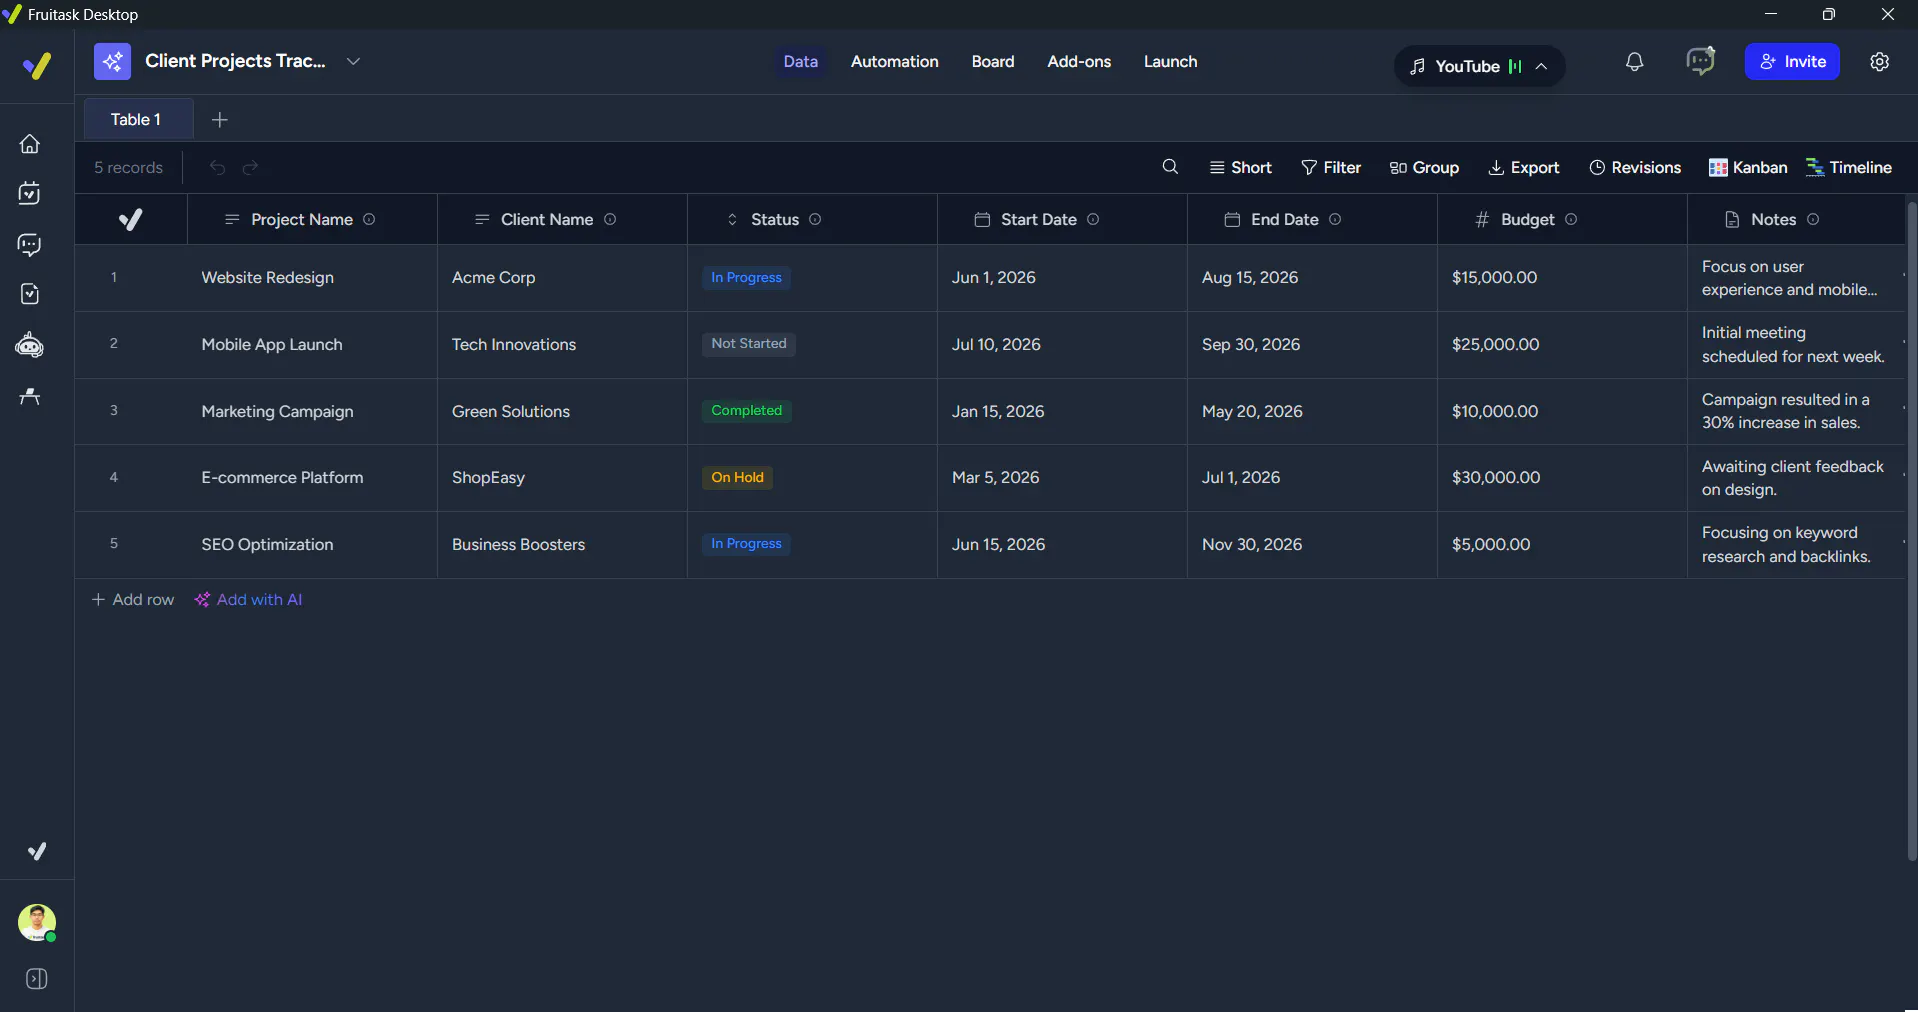Open In Progress status for Website Redesign
This screenshot has width=1918, height=1012.
tap(746, 277)
